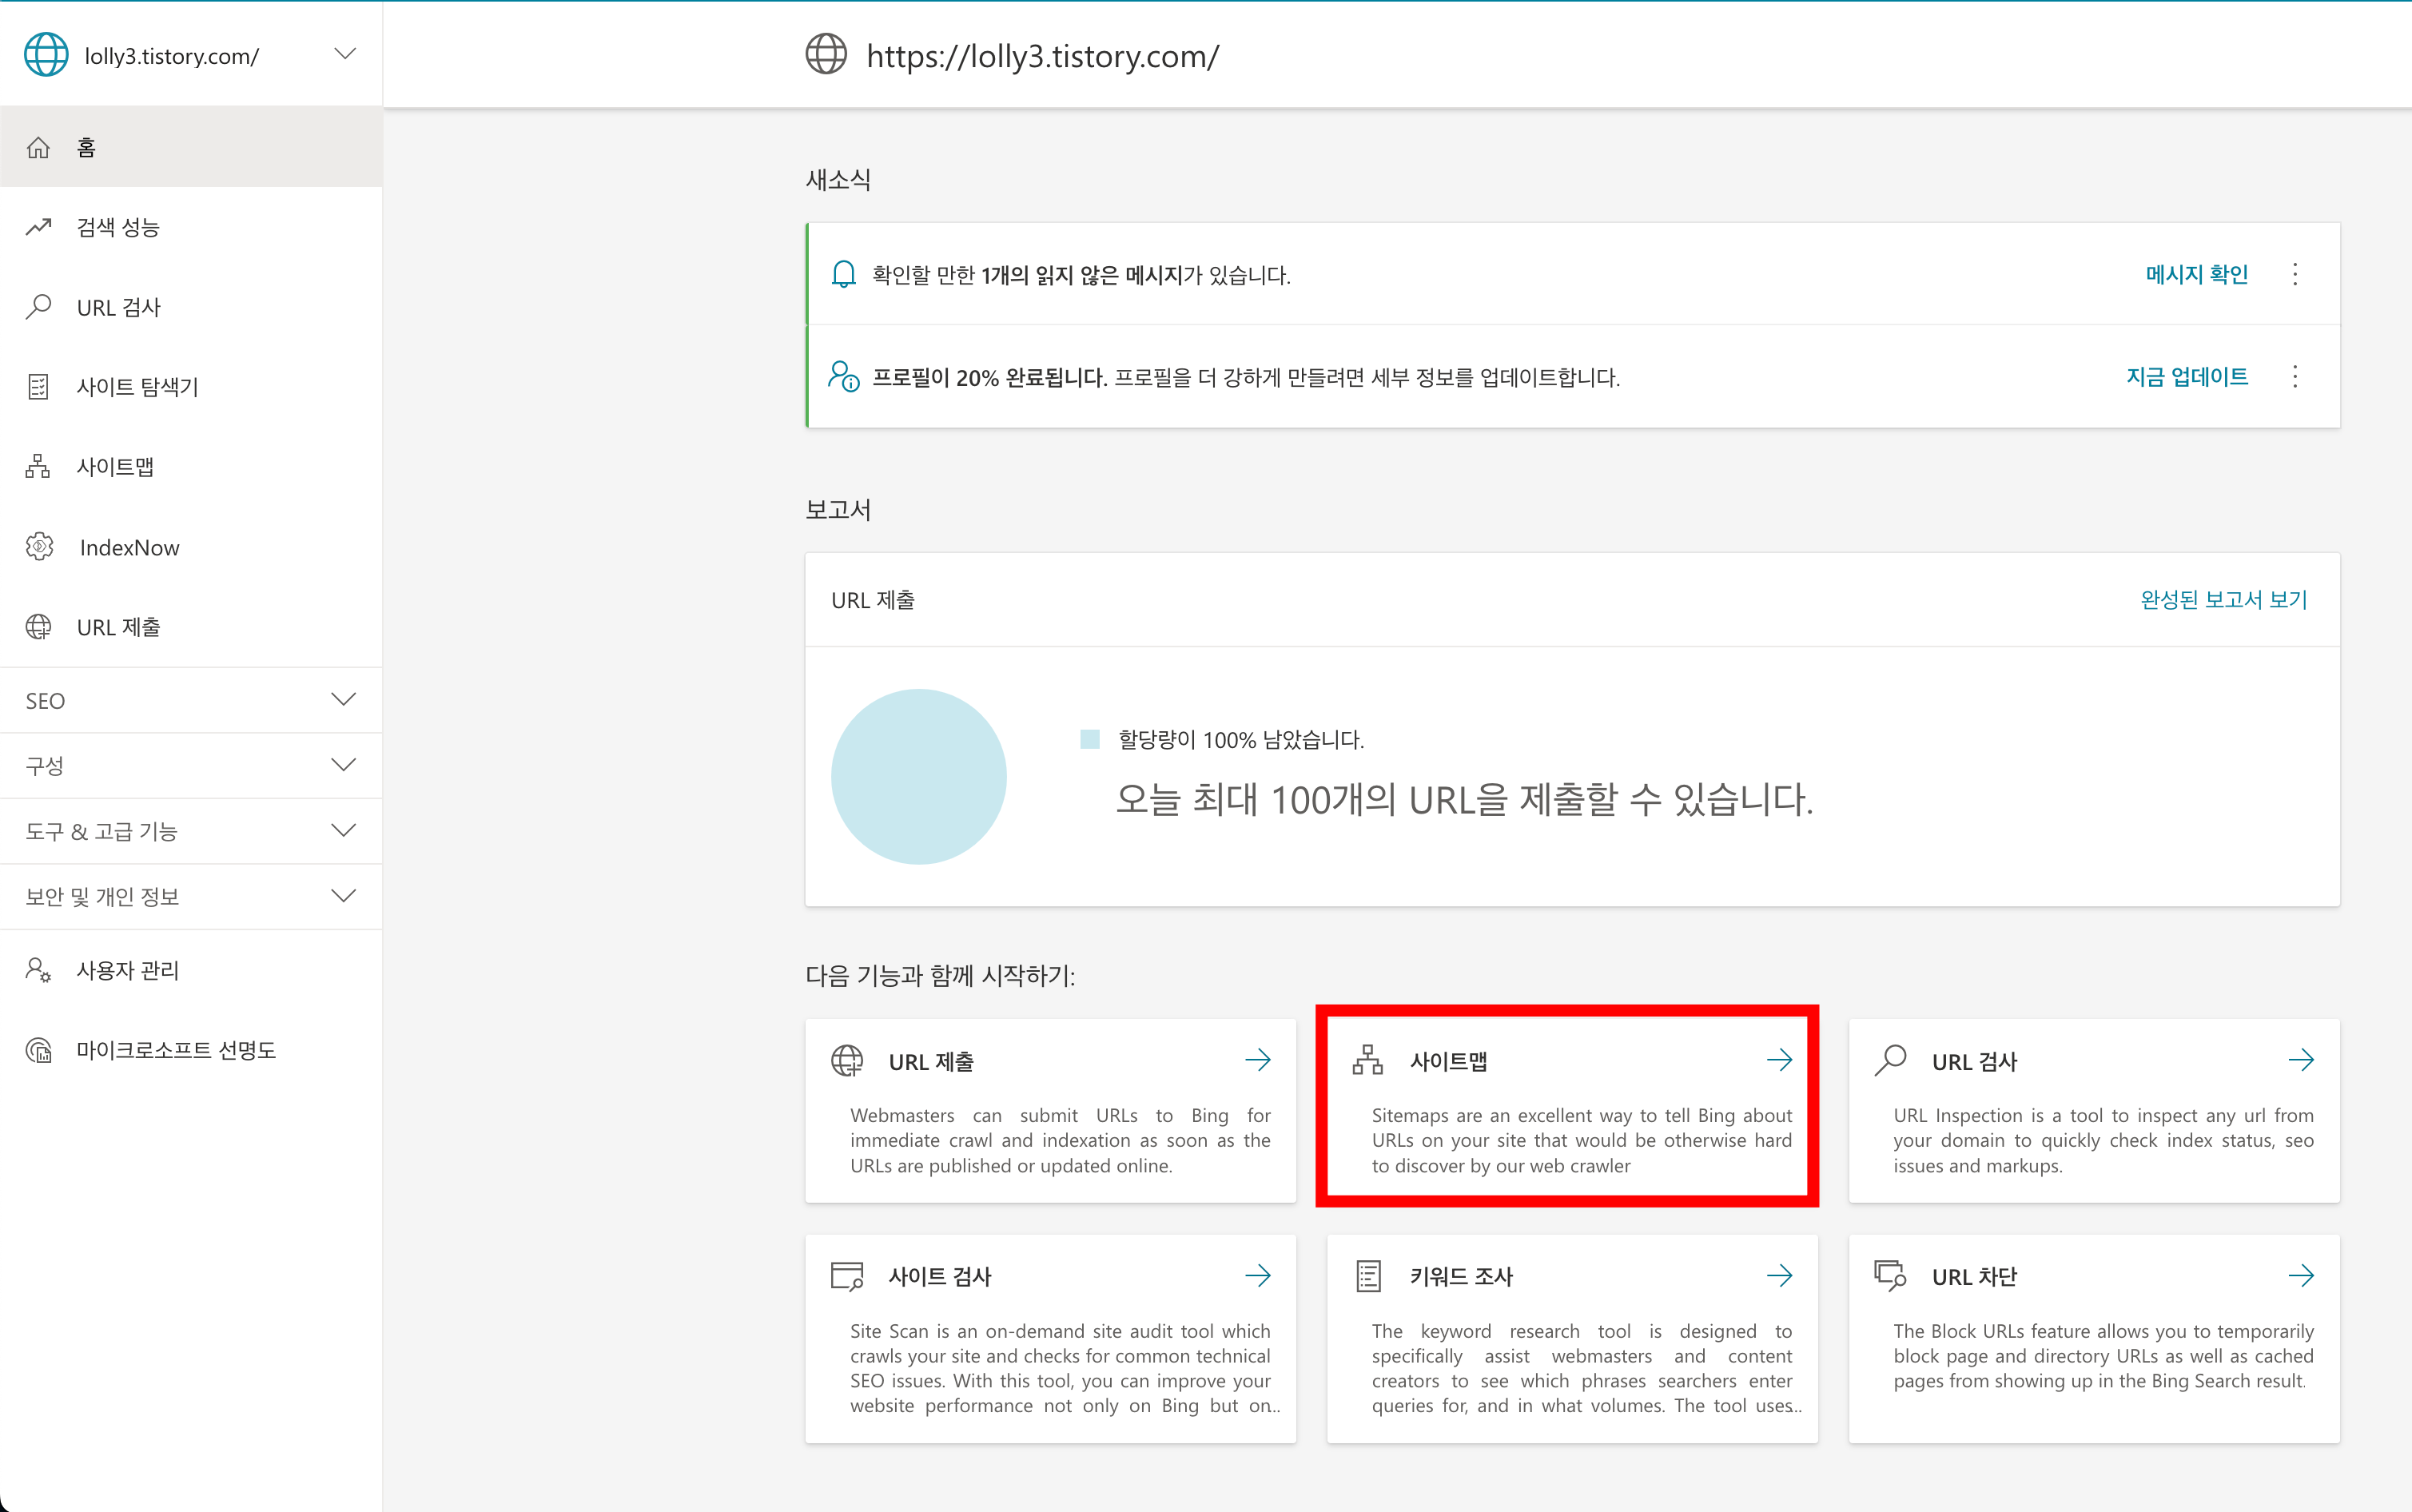
Task: Click the 사용자 관리 person-gear icon
Action: point(38,970)
